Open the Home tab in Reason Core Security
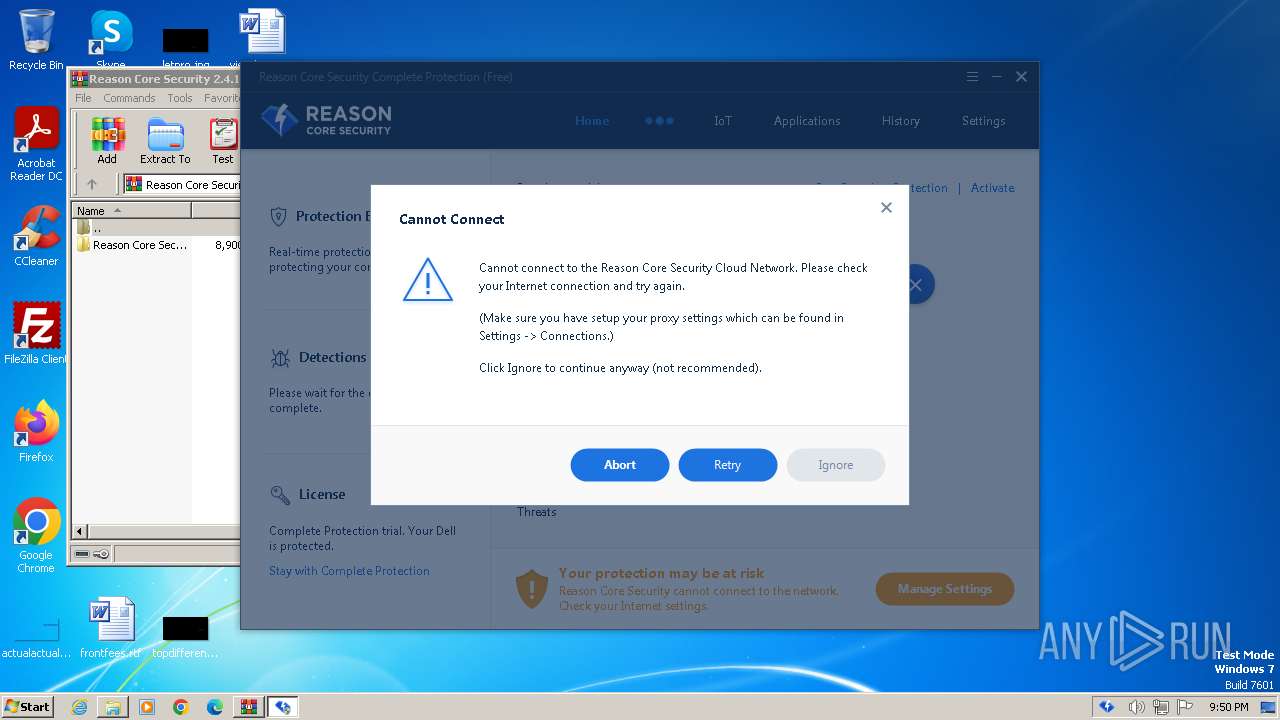The width and height of the screenshot is (1280, 720). (x=592, y=121)
